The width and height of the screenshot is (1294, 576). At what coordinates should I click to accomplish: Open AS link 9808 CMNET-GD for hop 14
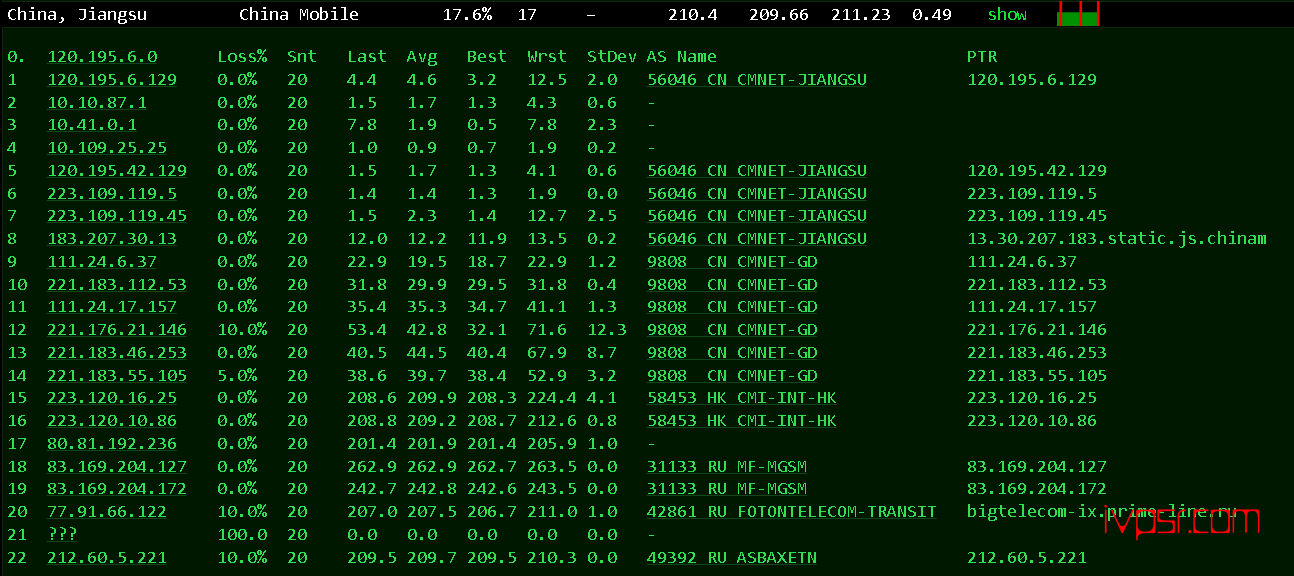coord(732,376)
